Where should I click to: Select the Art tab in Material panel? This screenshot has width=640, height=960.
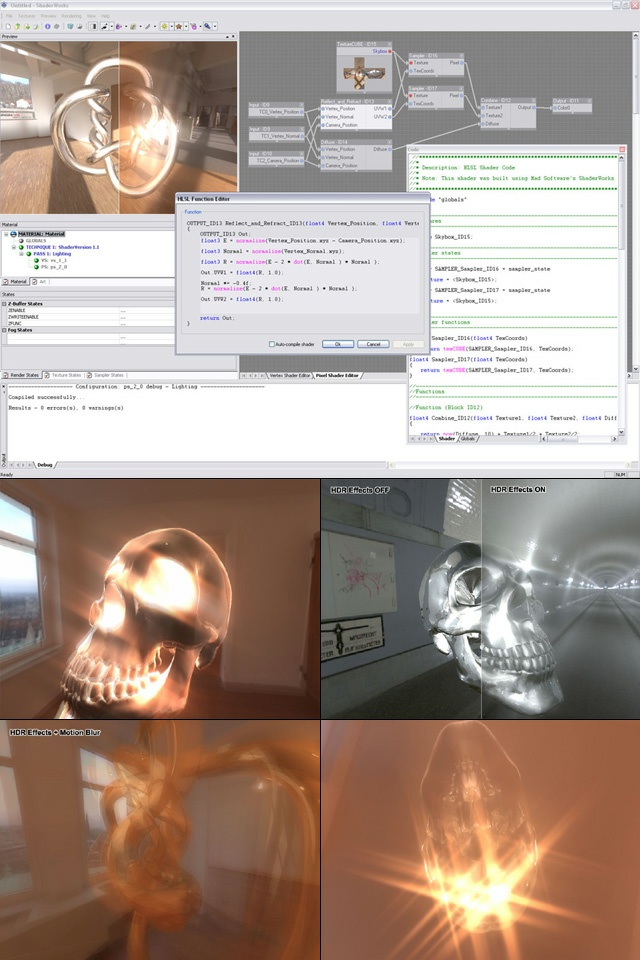pos(40,282)
